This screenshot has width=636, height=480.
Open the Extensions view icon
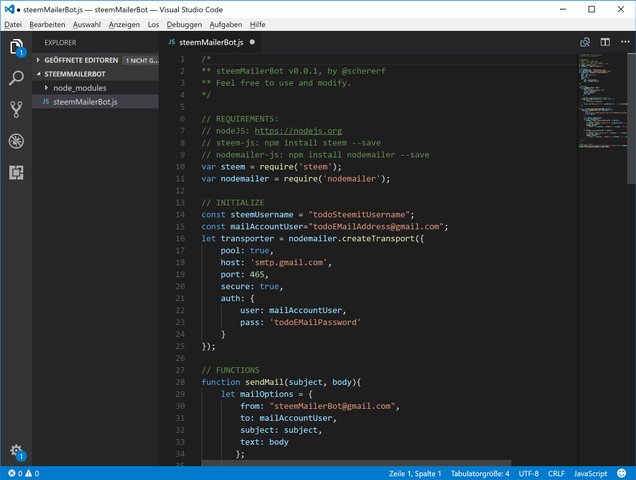pyautogui.click(x=16, y=173)
